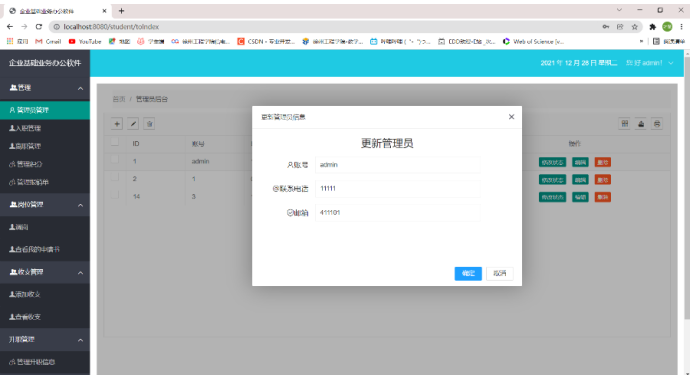The height and width of the screenshot is (375, 690).
Task: Open the first item under third sidebar group
Action: (45, 294)
